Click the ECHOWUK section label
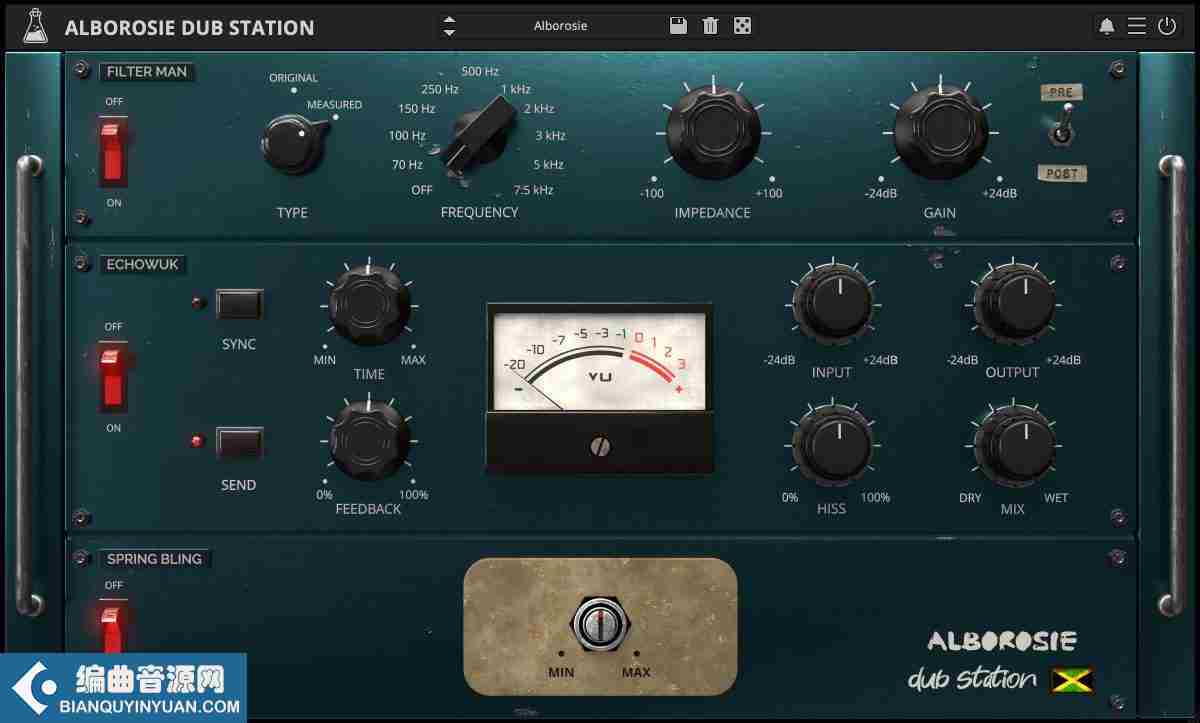1200x723 pixels. coord(143,265)
